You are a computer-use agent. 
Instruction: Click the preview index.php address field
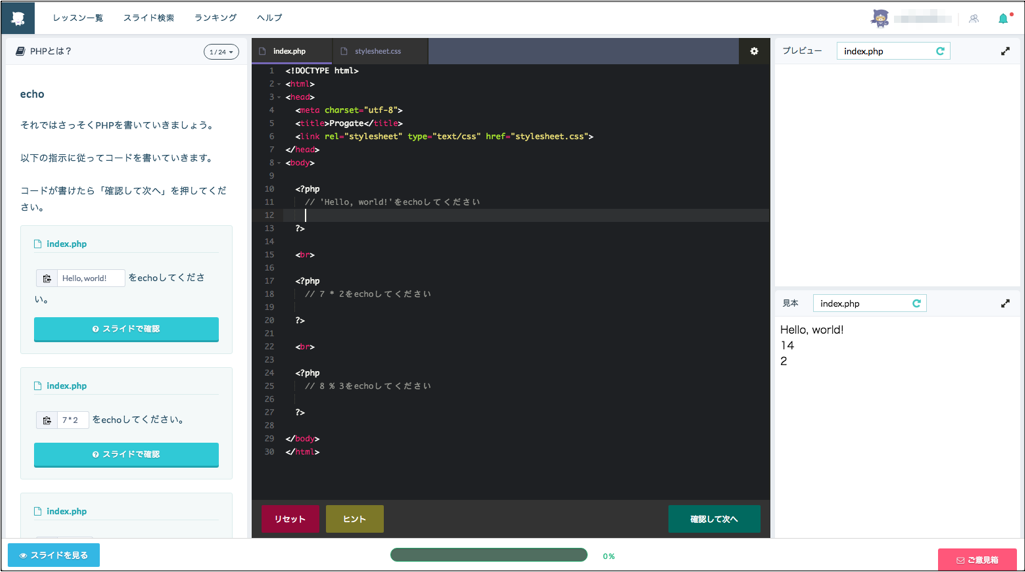(x=893, y=51)
